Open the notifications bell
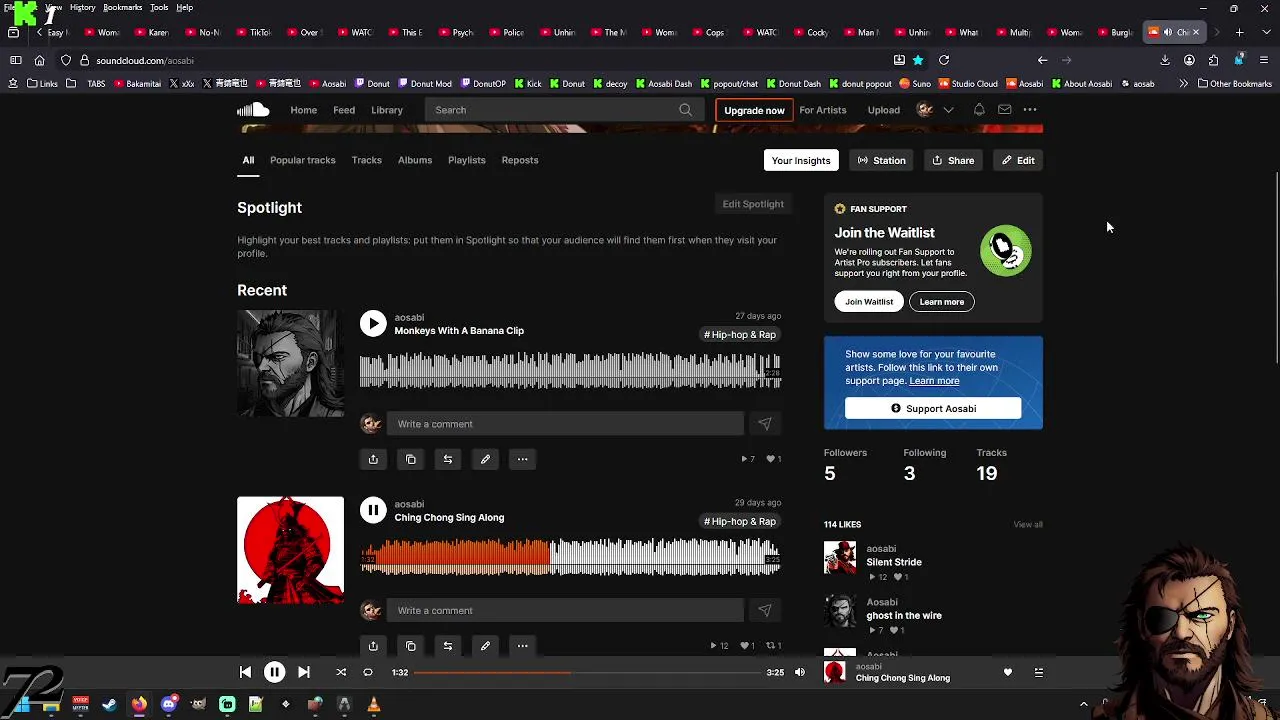1280x720 pixels. tap(979, 110)
